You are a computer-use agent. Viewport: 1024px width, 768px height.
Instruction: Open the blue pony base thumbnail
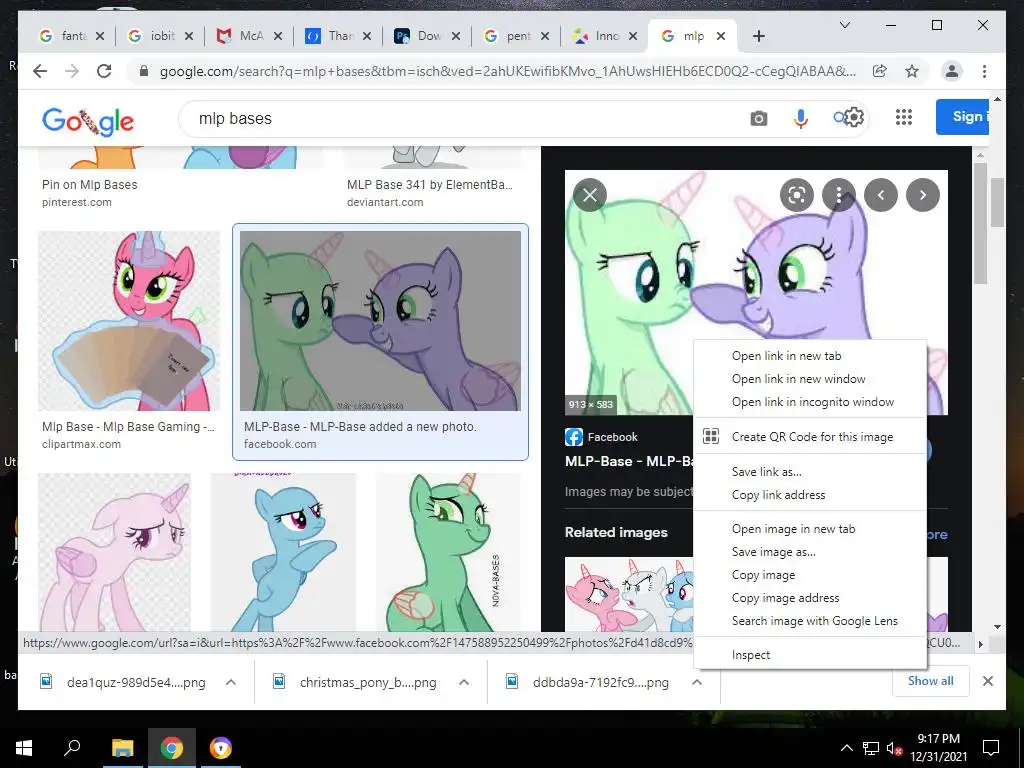coord(283,552)
